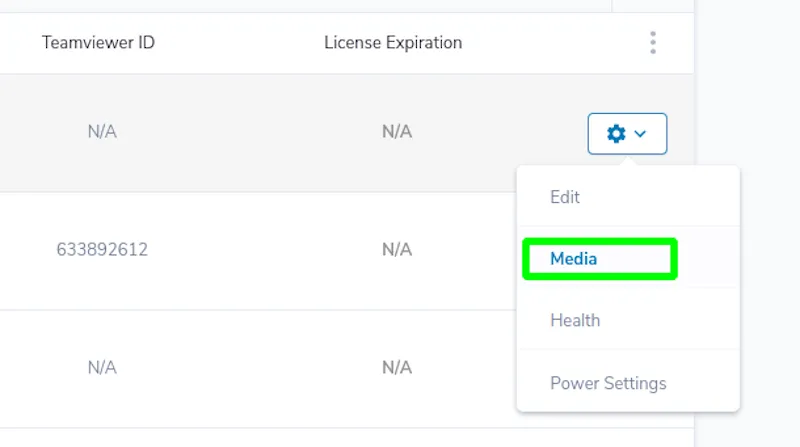The width and height of the screenshot is (800, 447).
Task: Click the divider between Edit and Media
Action: (x=629, y=226)
